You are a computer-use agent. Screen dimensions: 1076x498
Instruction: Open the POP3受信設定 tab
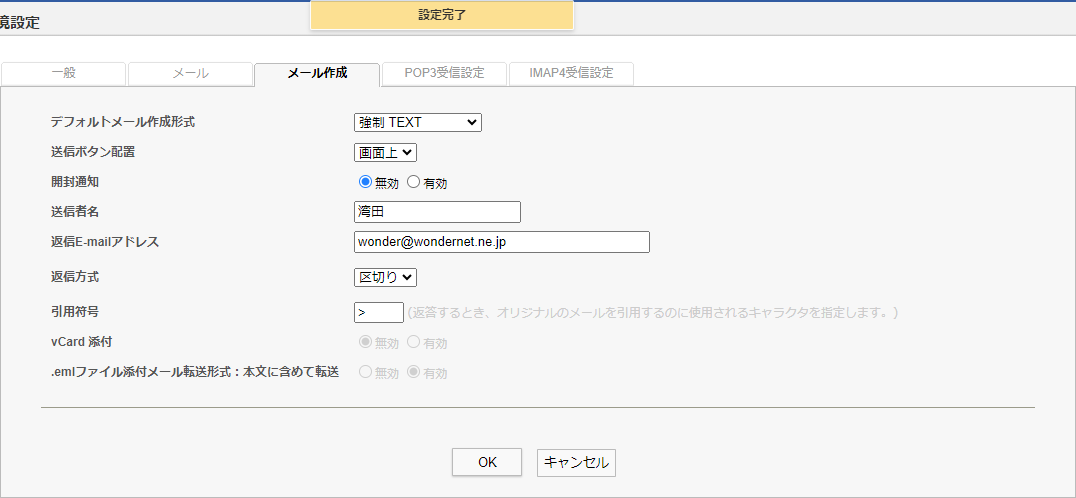click(444, 73)
